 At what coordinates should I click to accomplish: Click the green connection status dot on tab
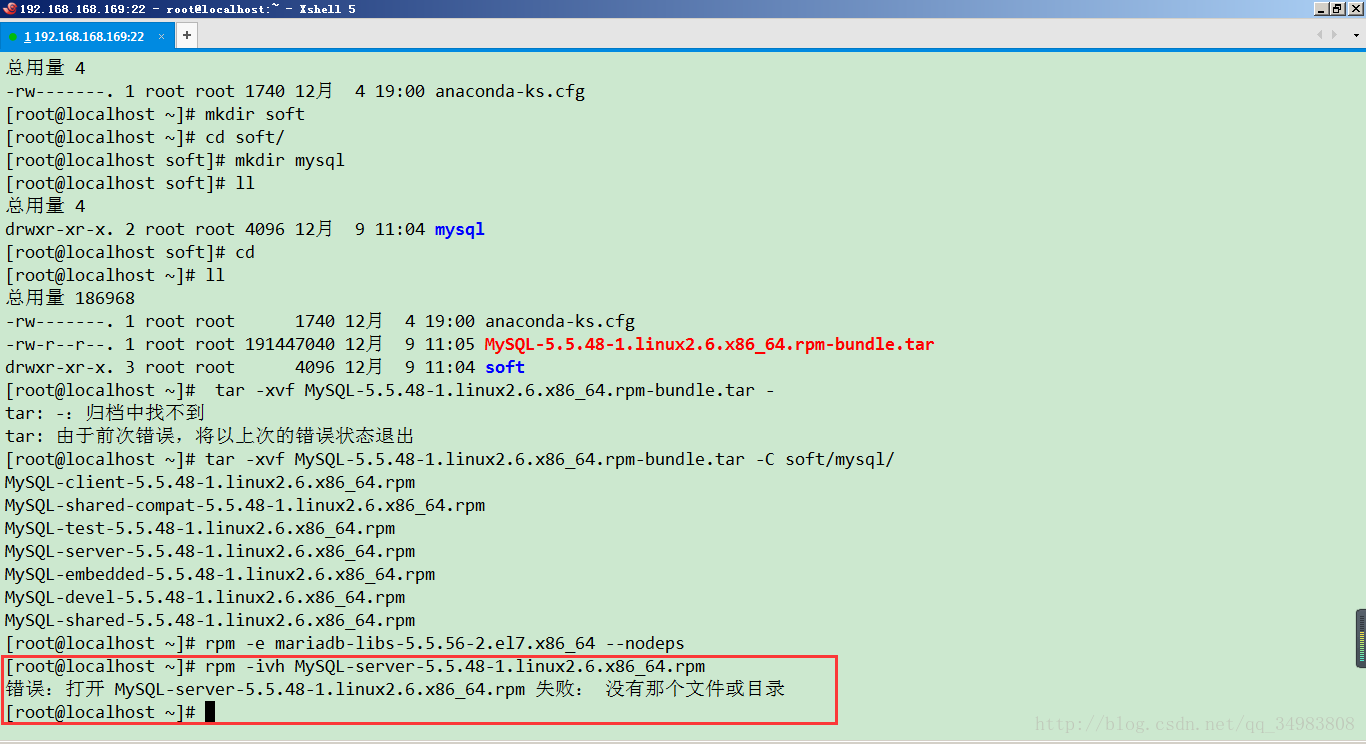13,37
